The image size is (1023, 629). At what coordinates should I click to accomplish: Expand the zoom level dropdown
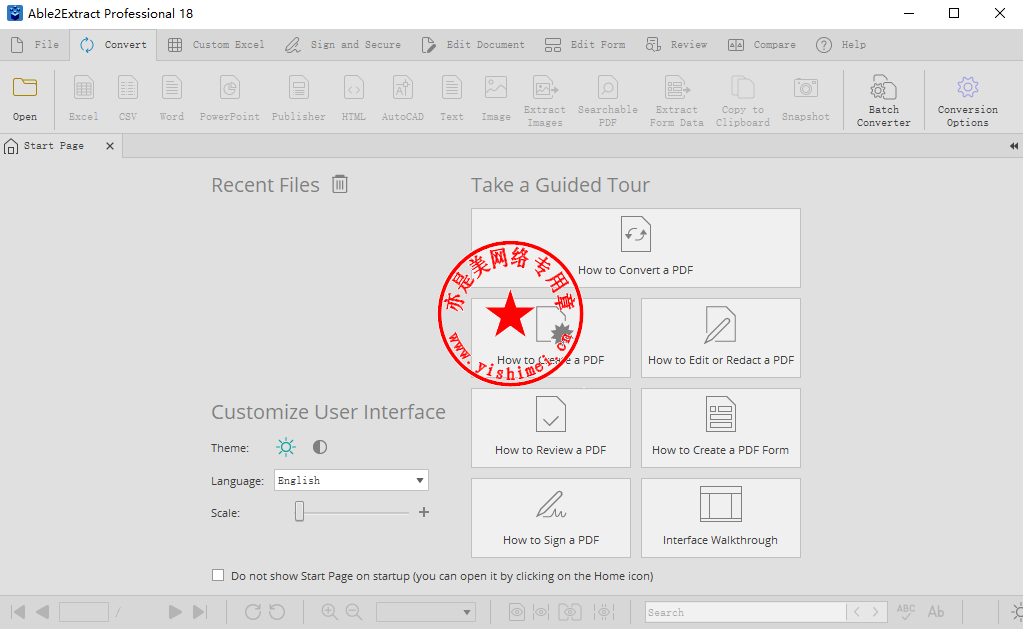(425, 612)
